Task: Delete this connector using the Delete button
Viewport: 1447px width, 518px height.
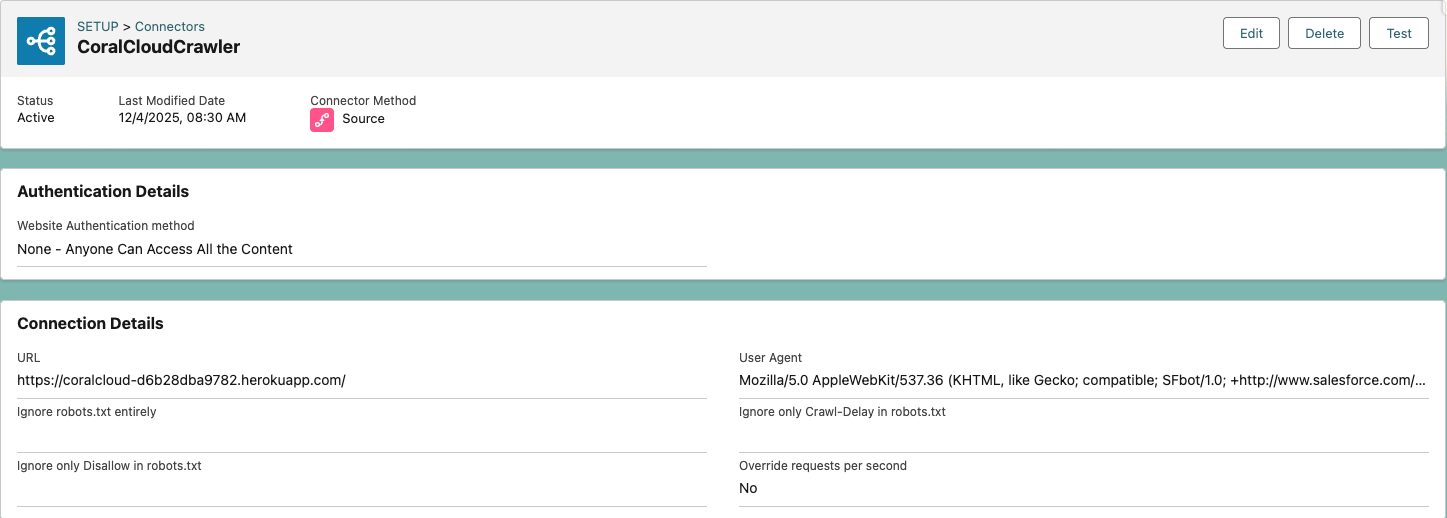Action: [1324, 33]
